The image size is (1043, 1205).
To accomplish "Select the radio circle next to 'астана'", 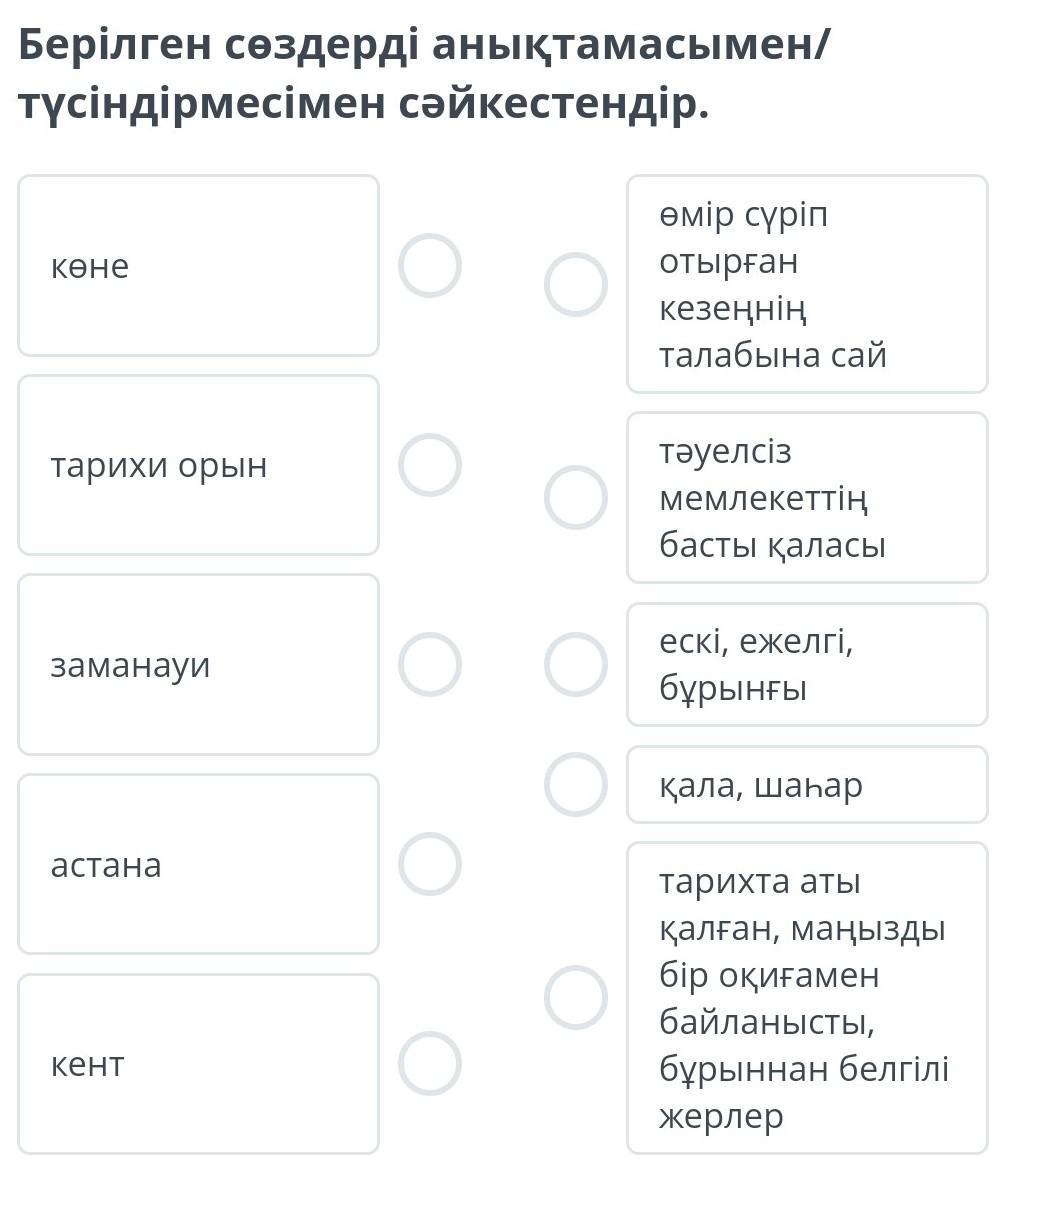I will coord(429,864).
